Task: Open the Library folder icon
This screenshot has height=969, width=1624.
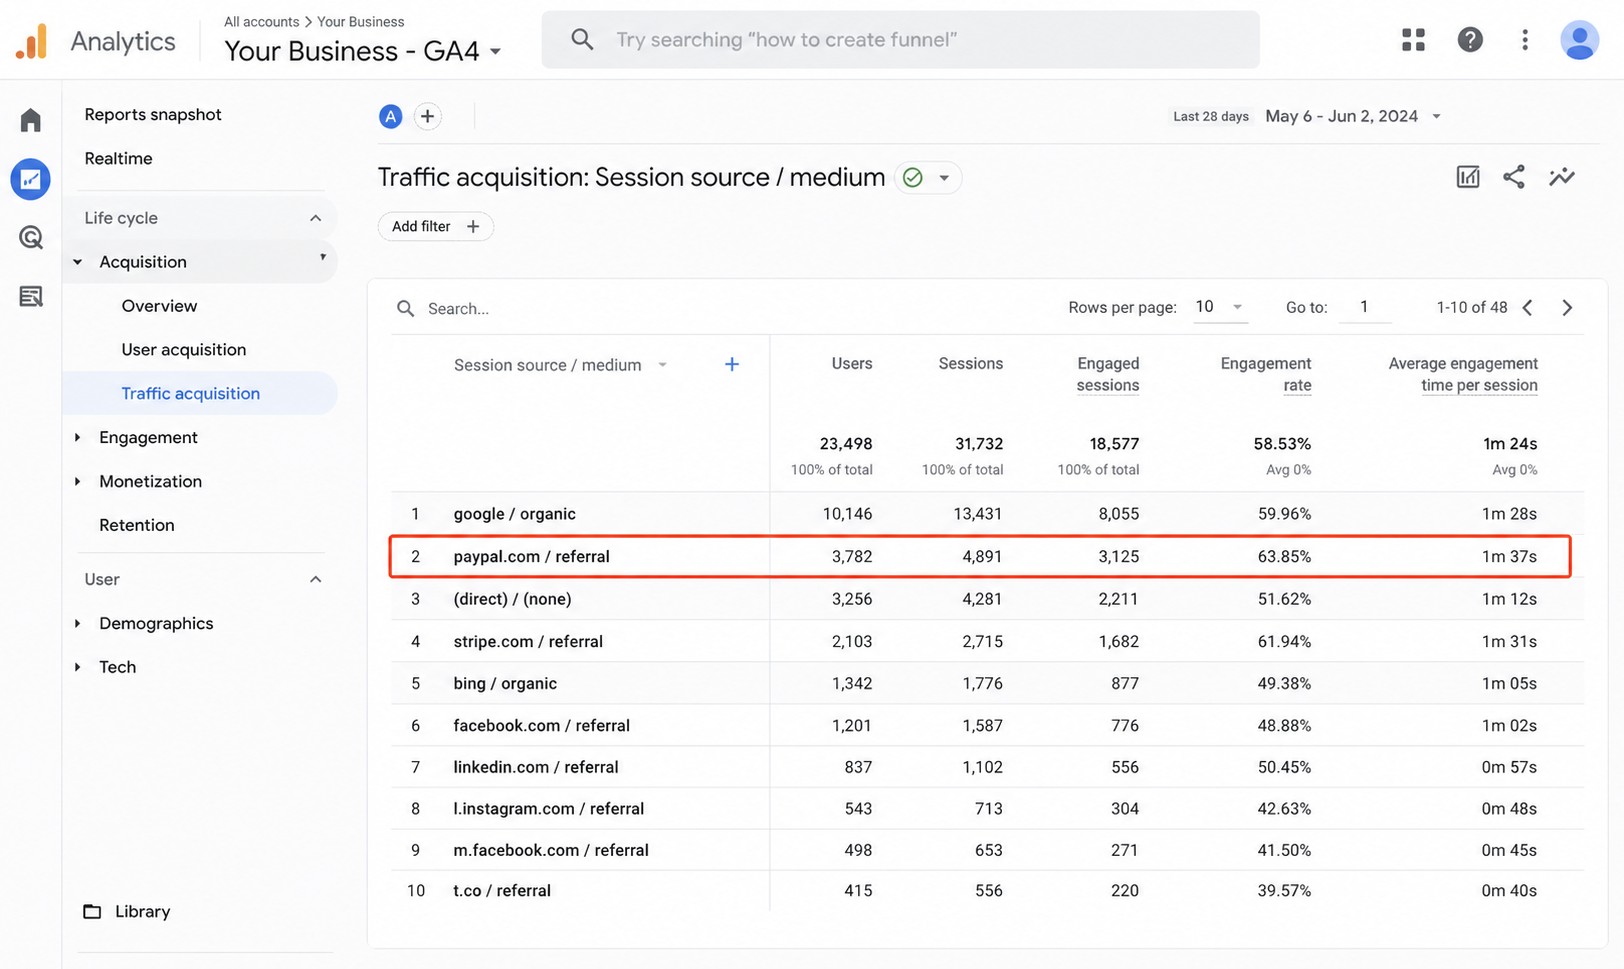Action: point(92,912)
